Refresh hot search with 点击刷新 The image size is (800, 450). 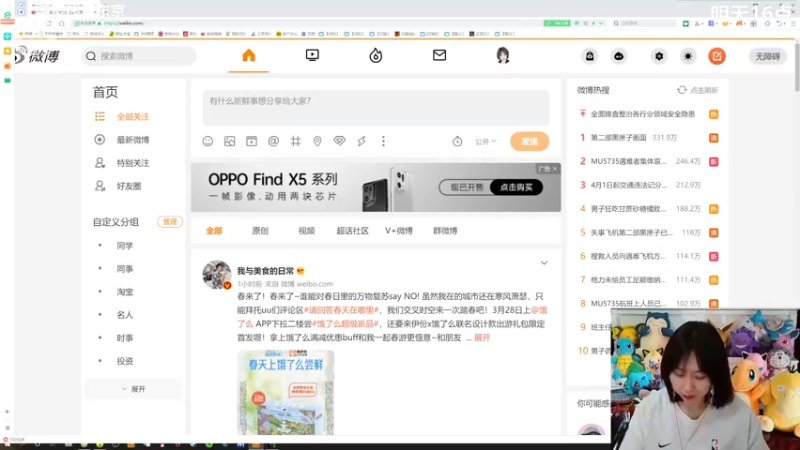(x=697, y=90)
